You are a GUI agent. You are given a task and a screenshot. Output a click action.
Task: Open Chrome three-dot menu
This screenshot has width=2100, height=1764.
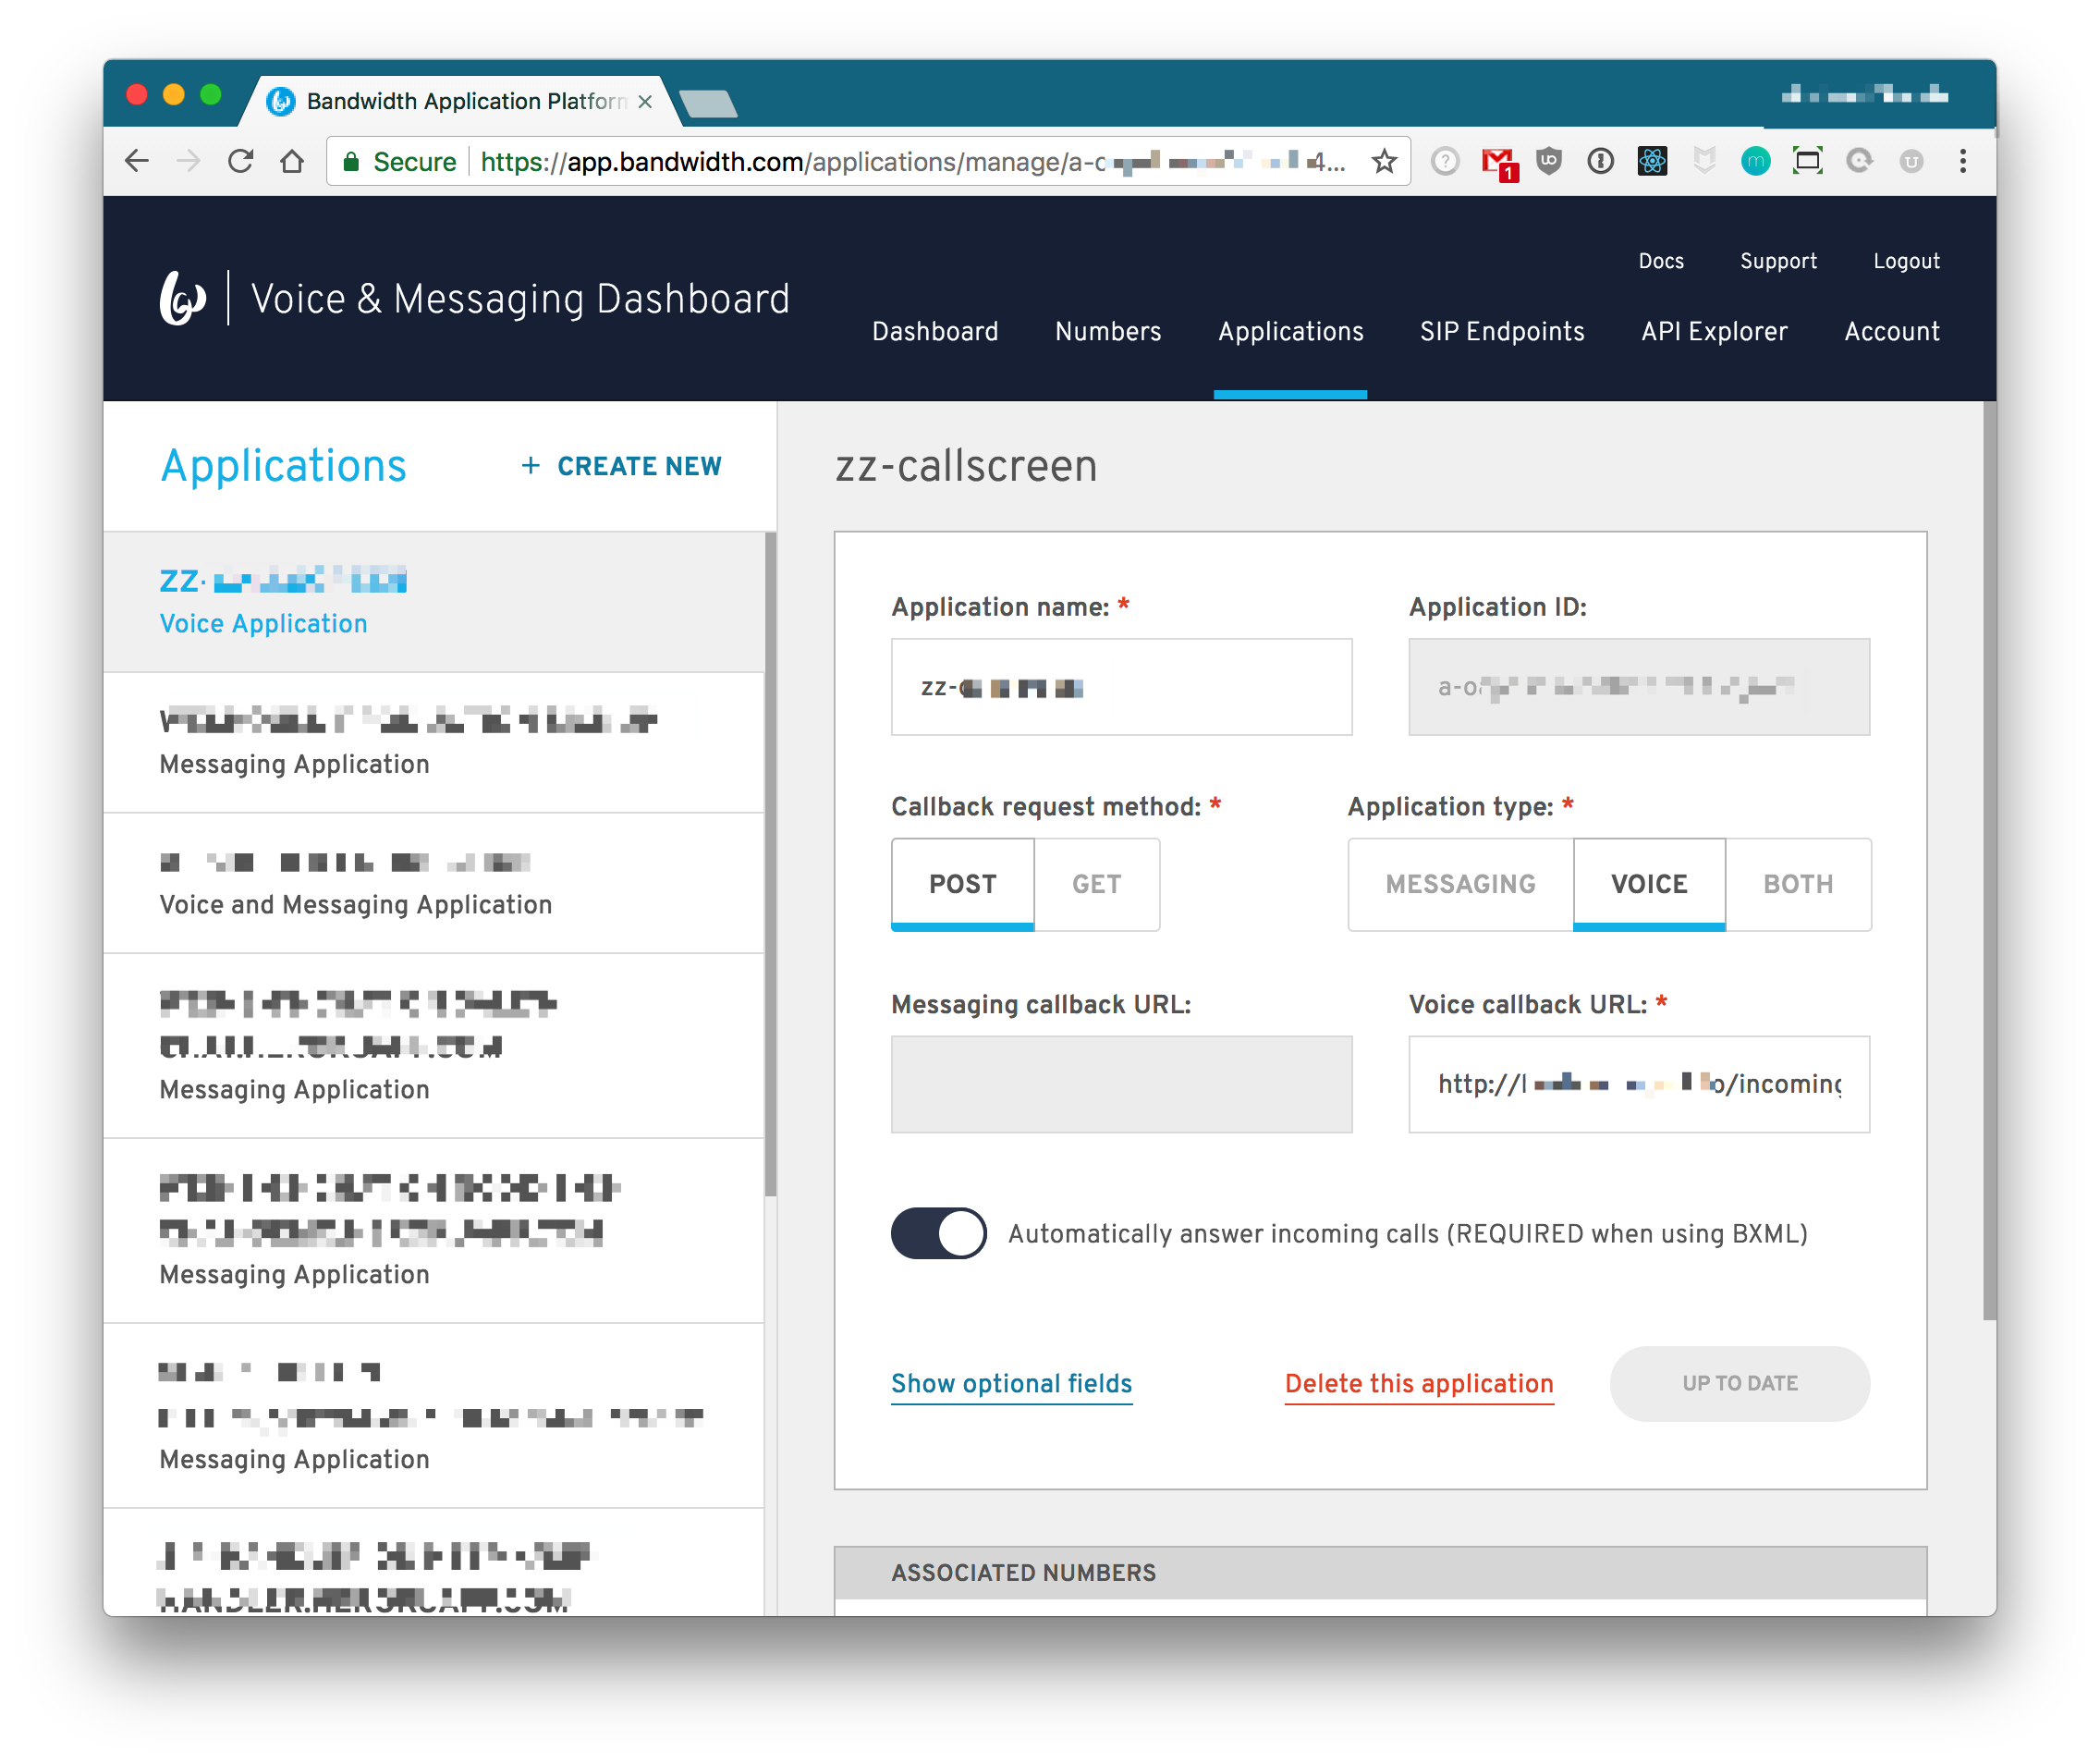click(x=1963, y=161)
